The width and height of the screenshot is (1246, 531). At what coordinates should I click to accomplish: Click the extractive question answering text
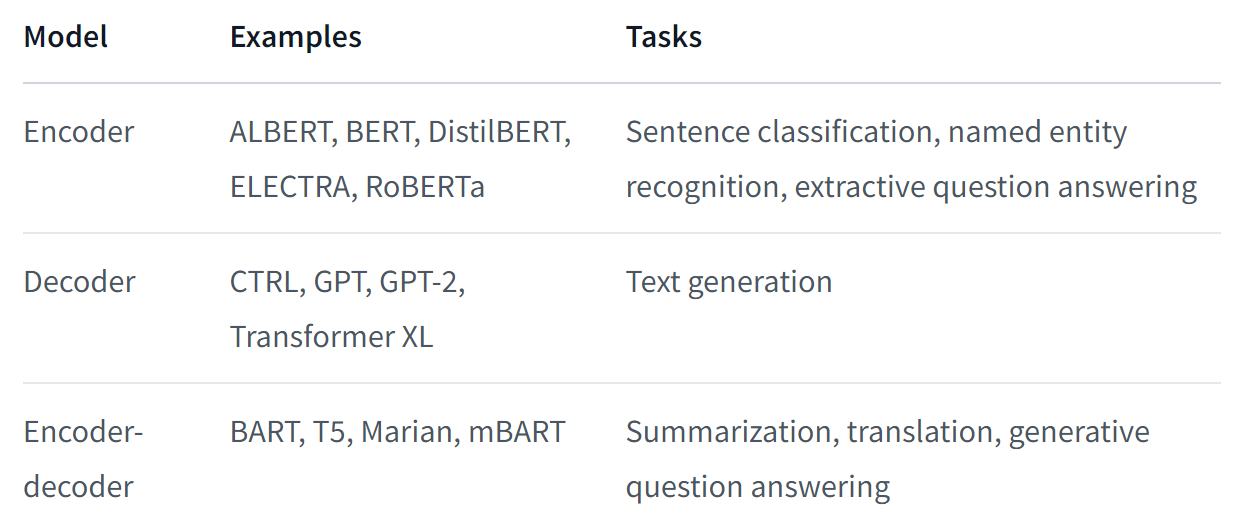pos(996,187)
